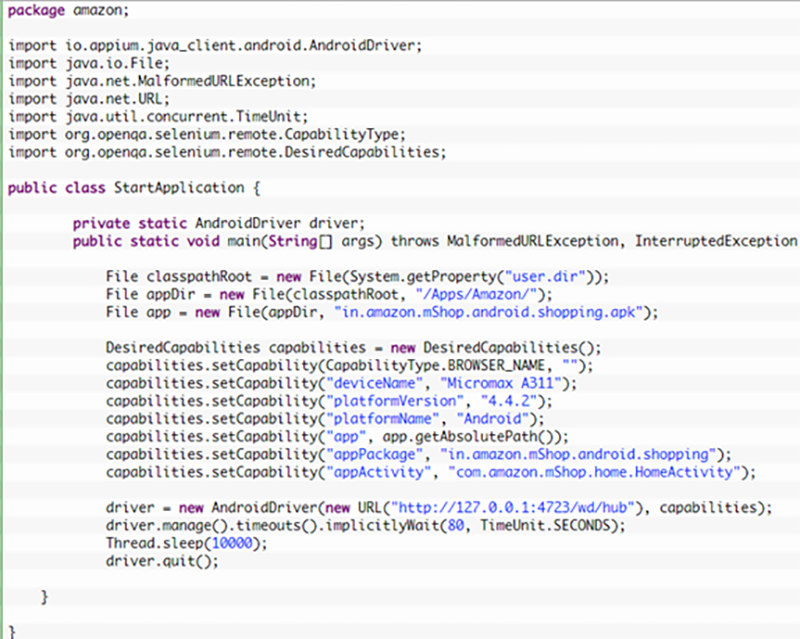
Task: Click the main method signature
Action: 435,241
